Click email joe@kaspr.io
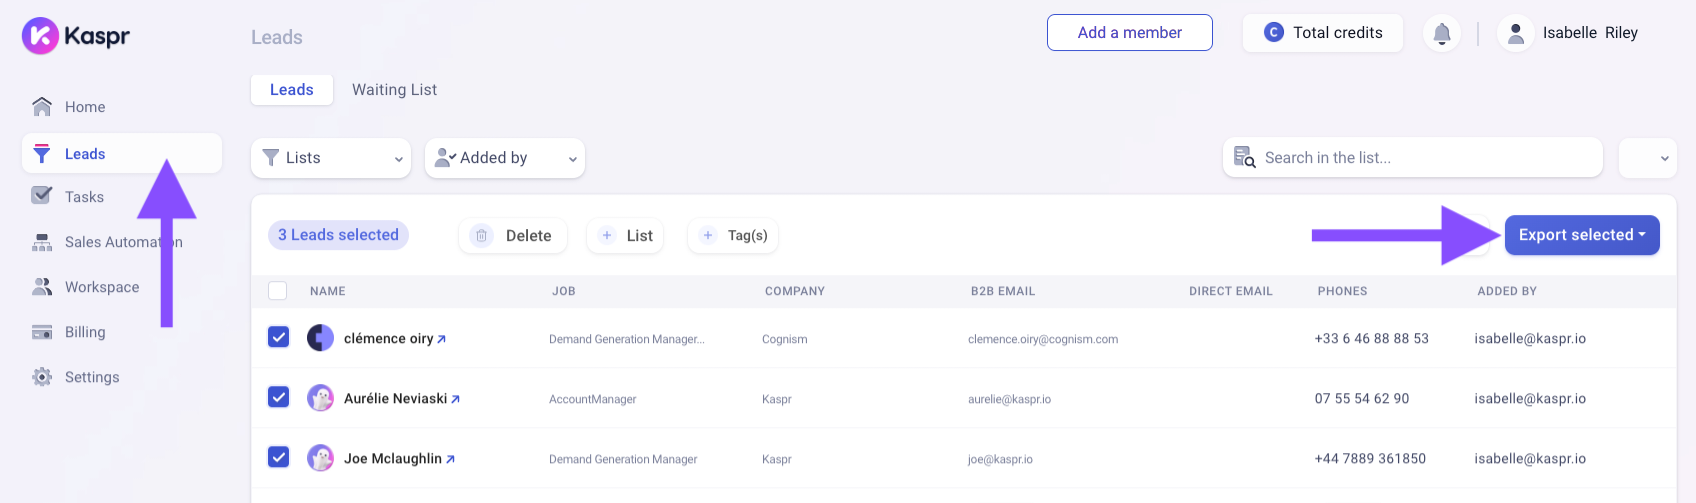Image resolution: width=1696 pixels, height=503 pixels. click(1000, 459)
